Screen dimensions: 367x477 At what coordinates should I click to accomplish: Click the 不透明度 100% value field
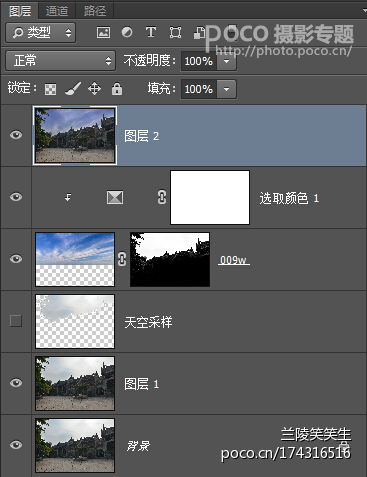click(x=199, y=61)
